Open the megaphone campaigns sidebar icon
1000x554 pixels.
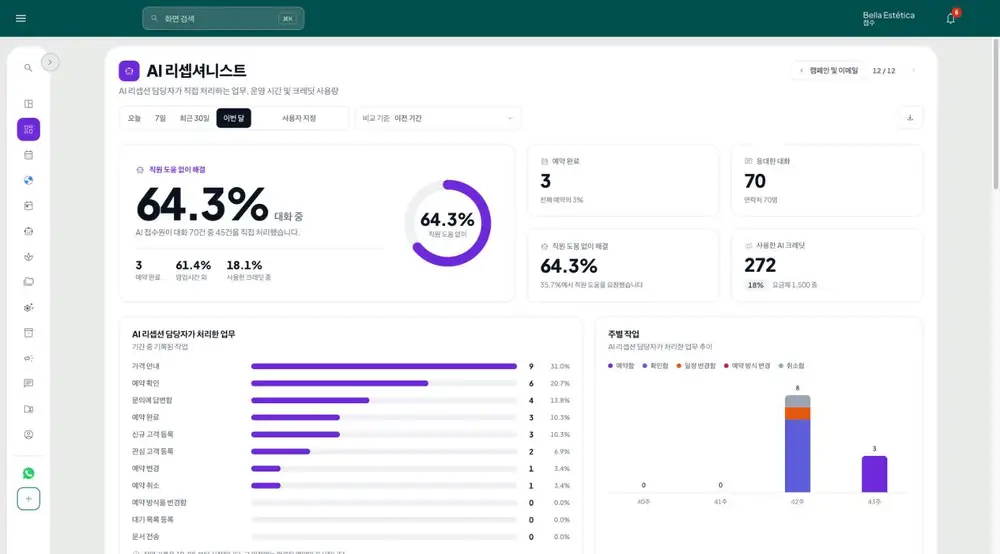click(28, 358)
